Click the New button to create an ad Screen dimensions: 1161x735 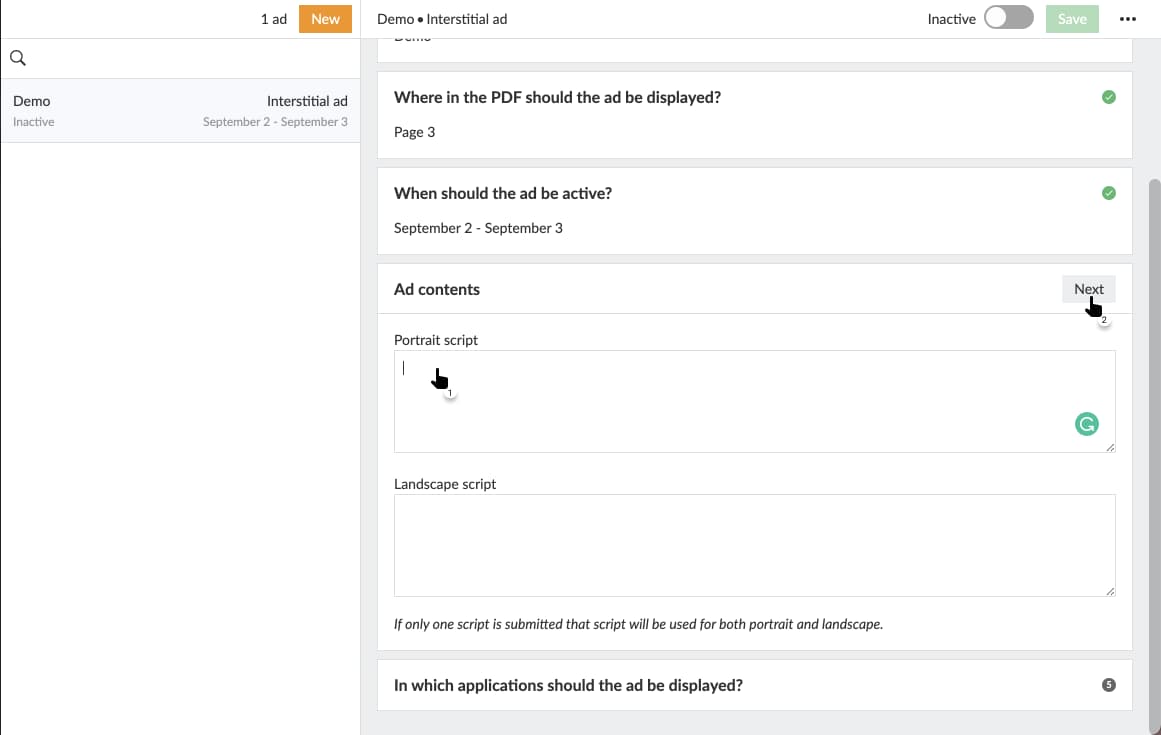(325, 18)
